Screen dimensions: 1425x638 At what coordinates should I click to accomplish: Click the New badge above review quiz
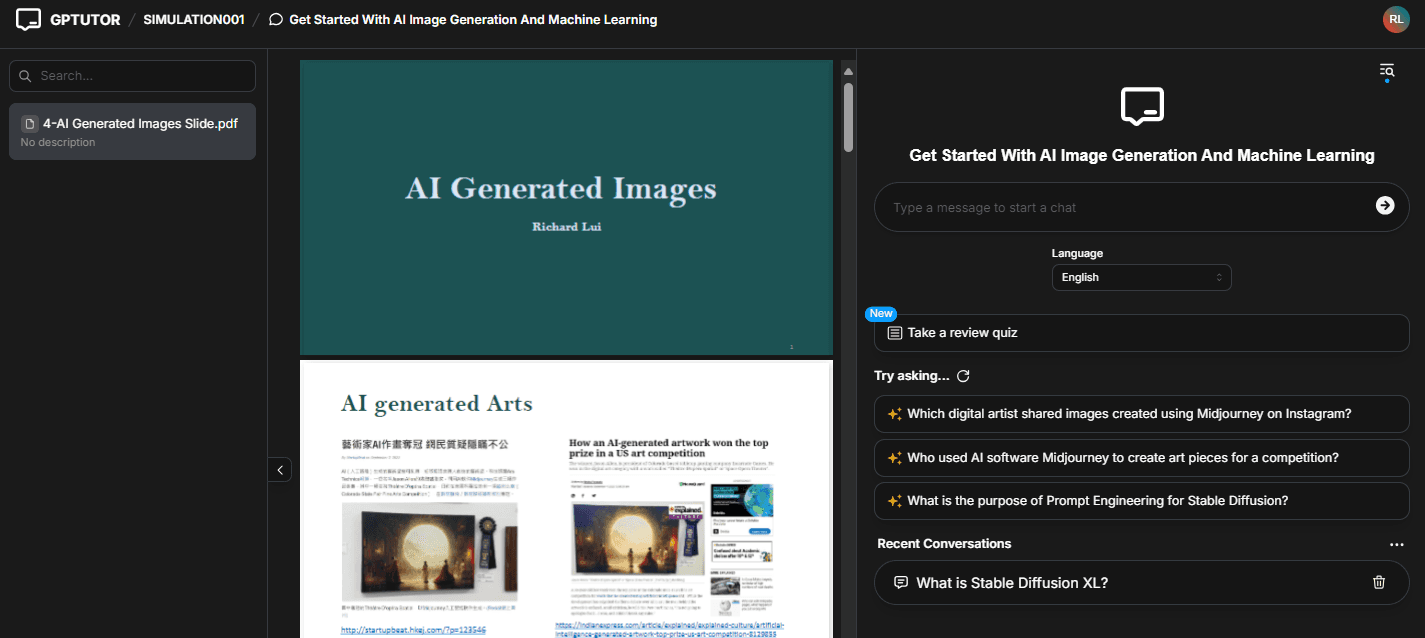[x=881, y=313]
